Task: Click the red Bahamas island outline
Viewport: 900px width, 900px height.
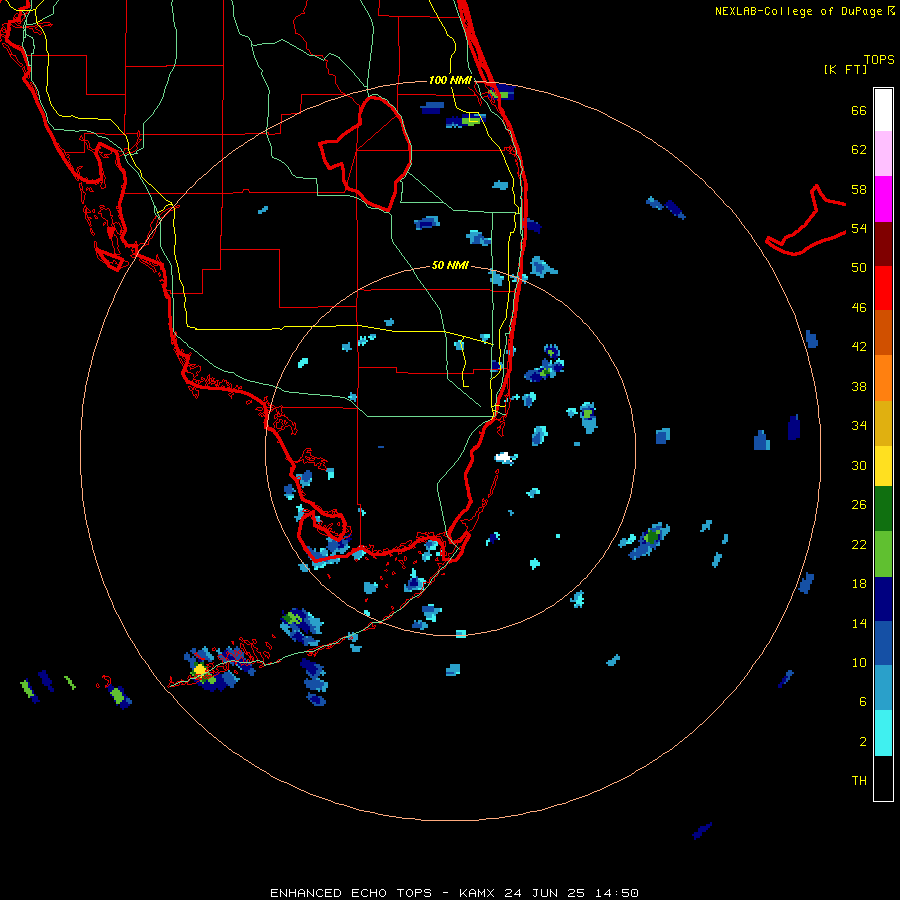Action: 806,220
